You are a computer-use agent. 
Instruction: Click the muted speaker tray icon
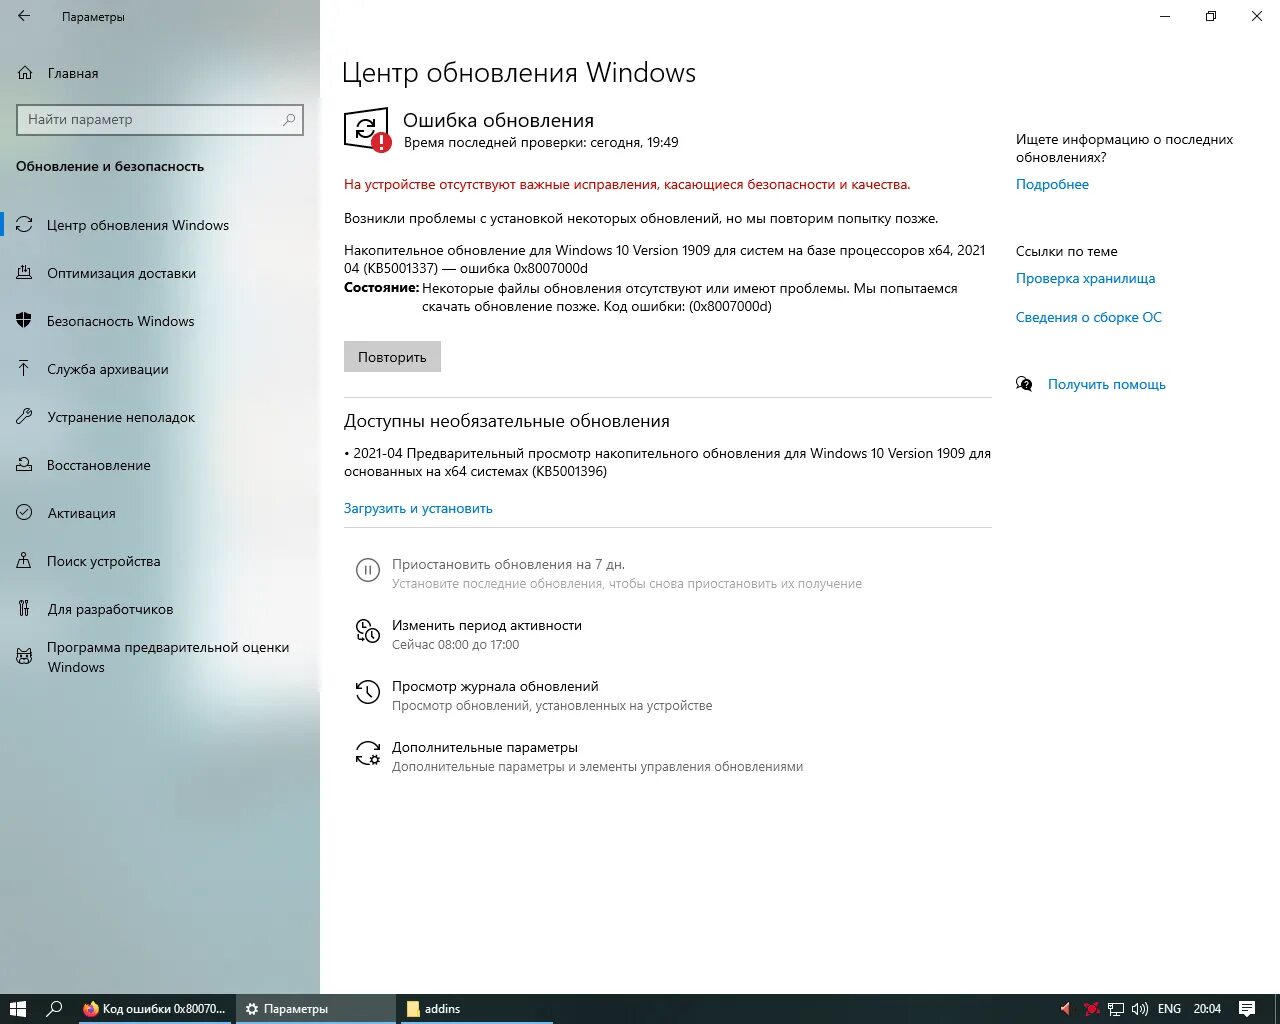coord(1066,1009)
